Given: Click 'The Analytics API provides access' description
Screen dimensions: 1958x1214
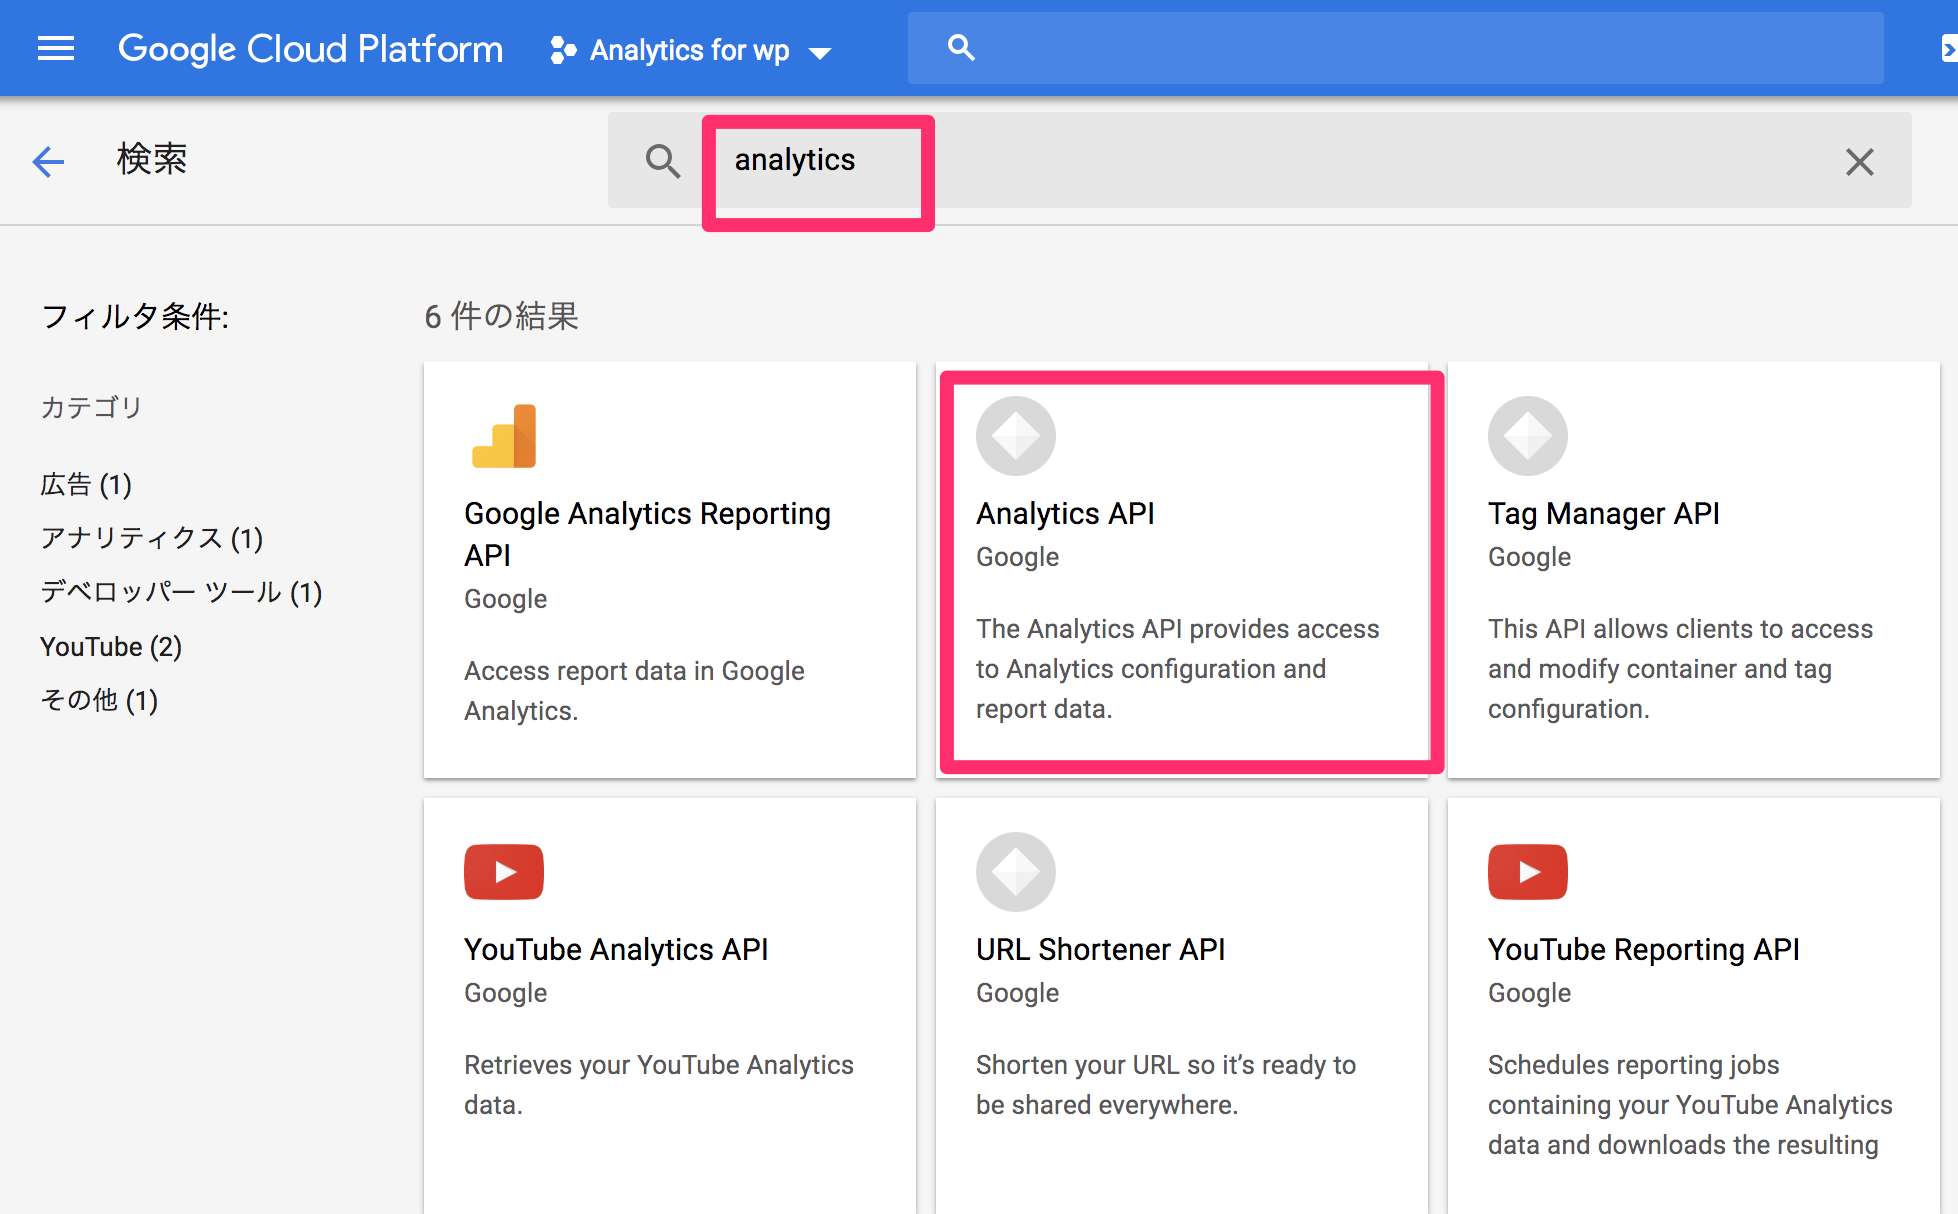Looking at the screenshot, I should click(1178, 669).
